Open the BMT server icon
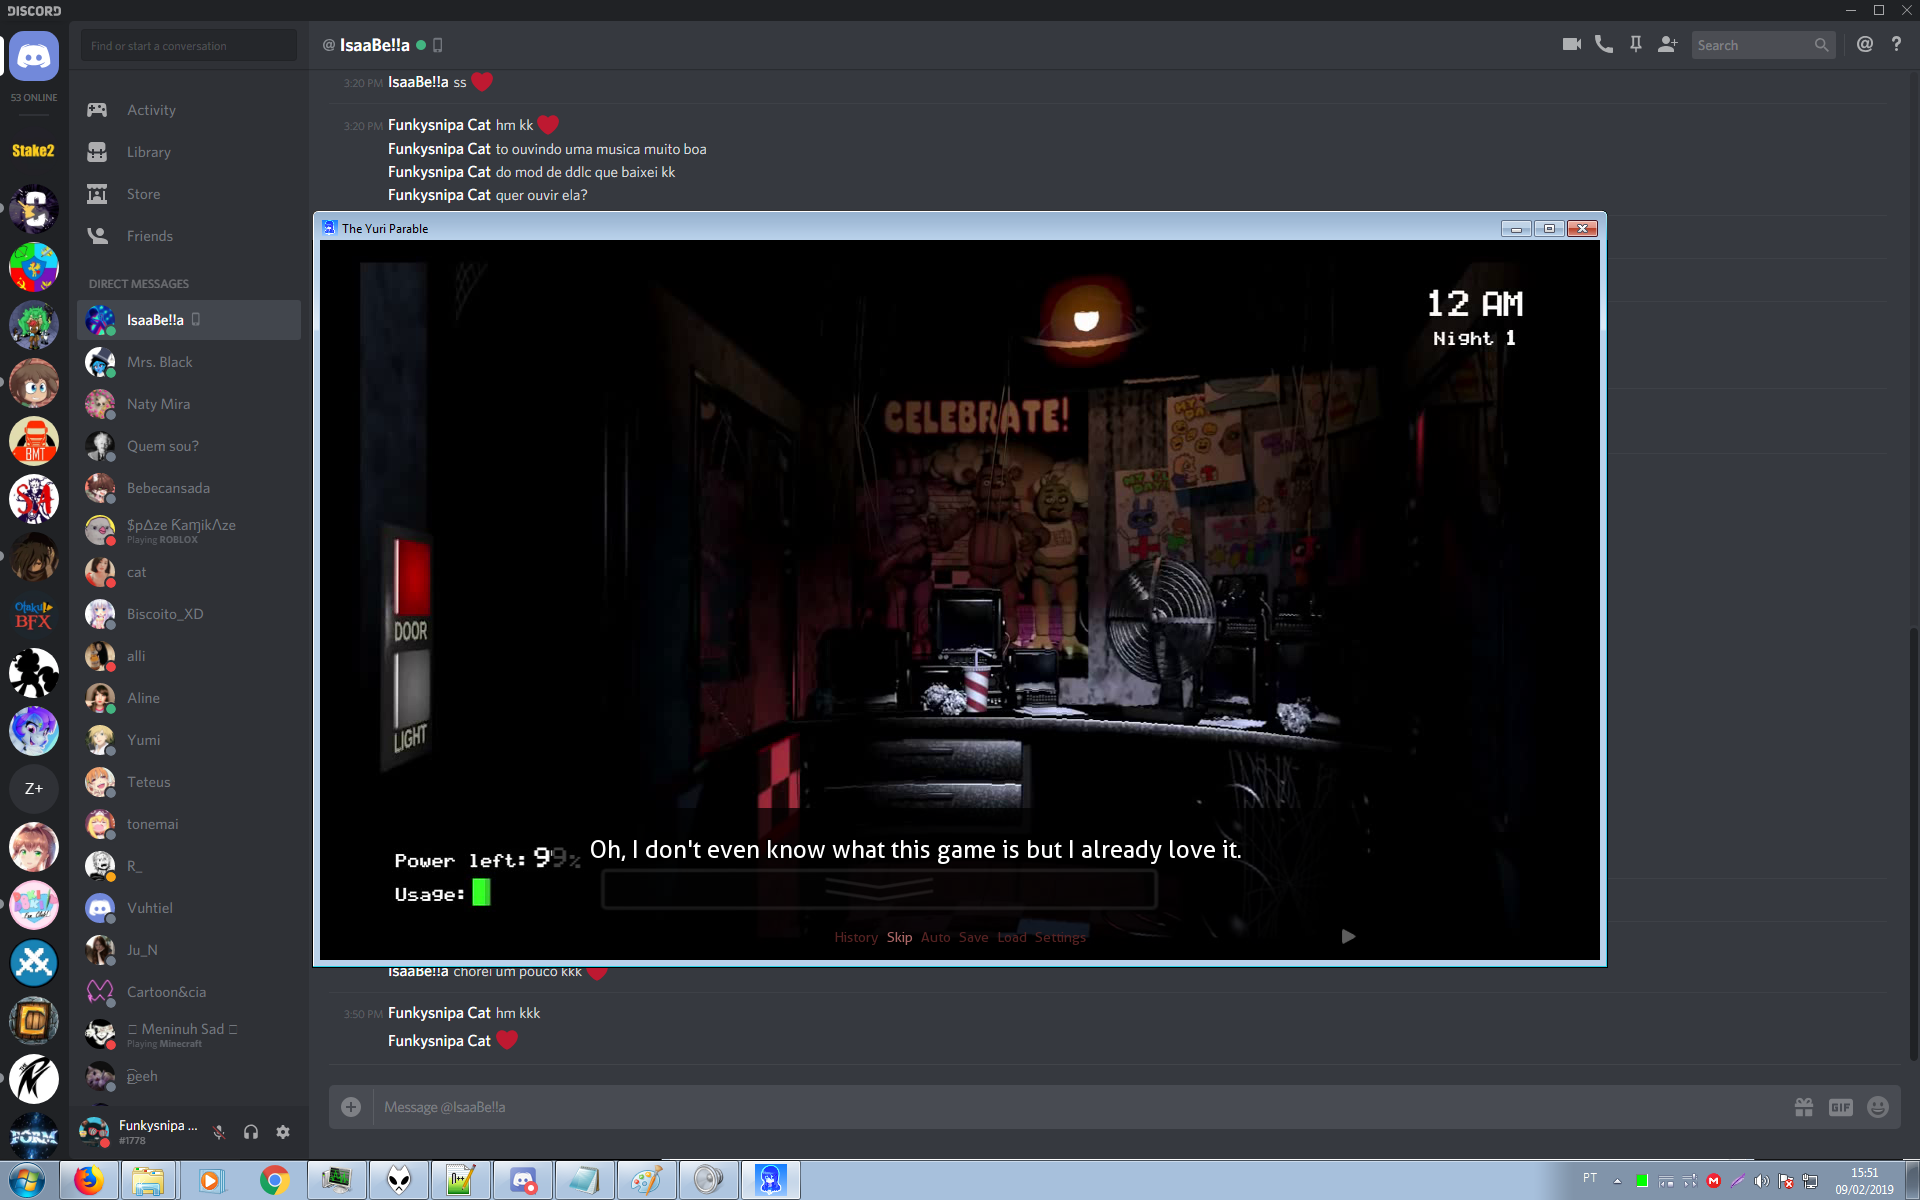Image resolution: width=1920 pixels, height=1200 pixels. (34, 441)
